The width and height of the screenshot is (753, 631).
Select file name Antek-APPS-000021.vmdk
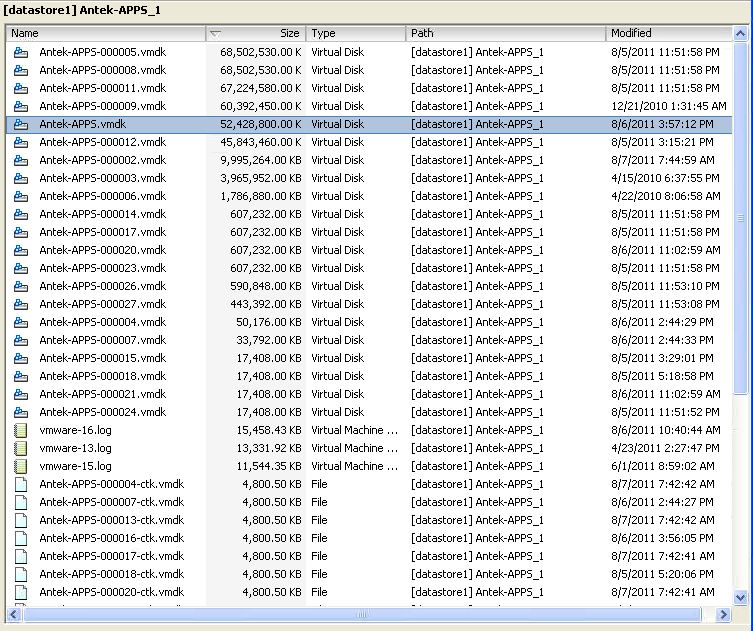[103, 394]
